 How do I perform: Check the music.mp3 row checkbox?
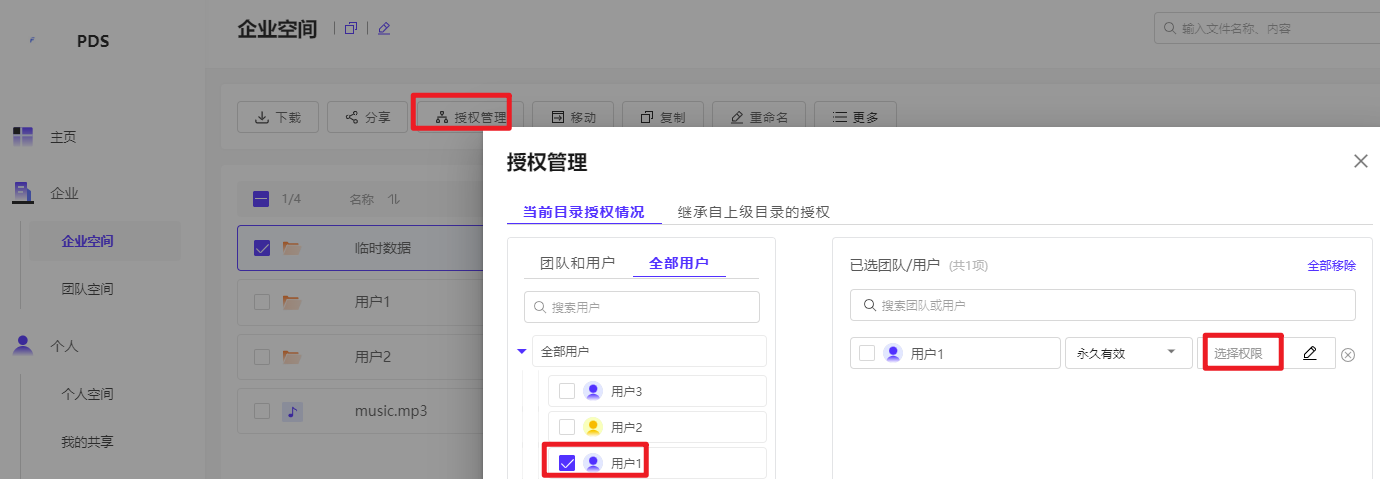262,410
